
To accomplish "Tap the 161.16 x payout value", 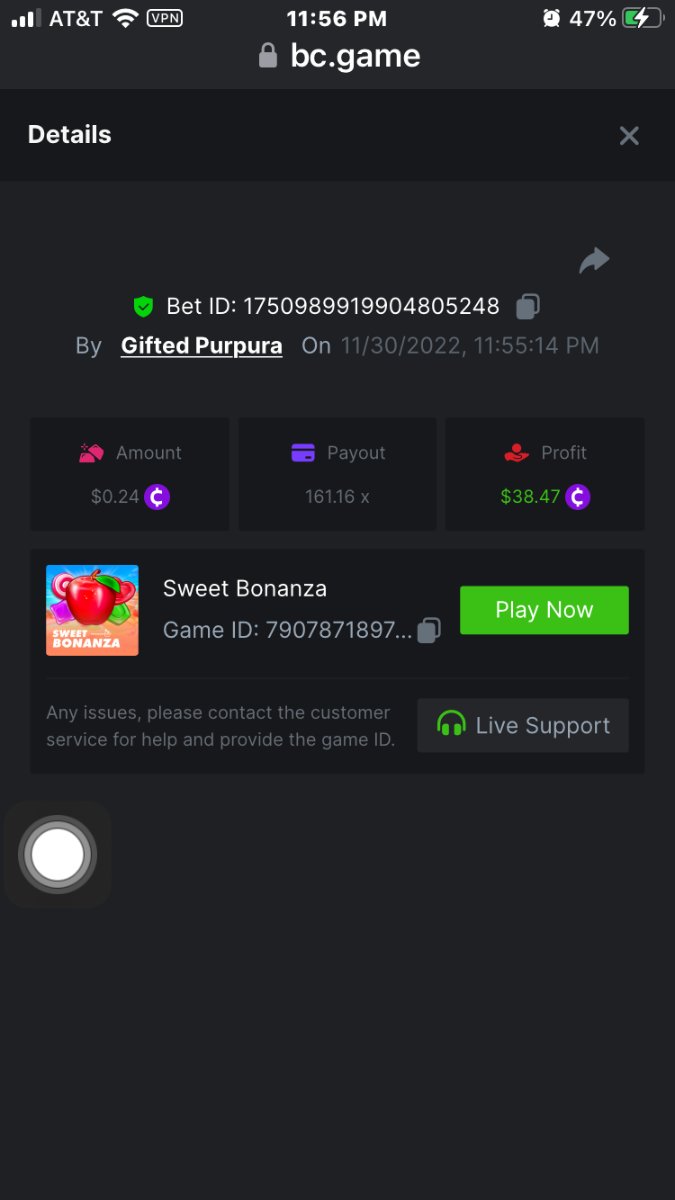I will click(337, 496).
